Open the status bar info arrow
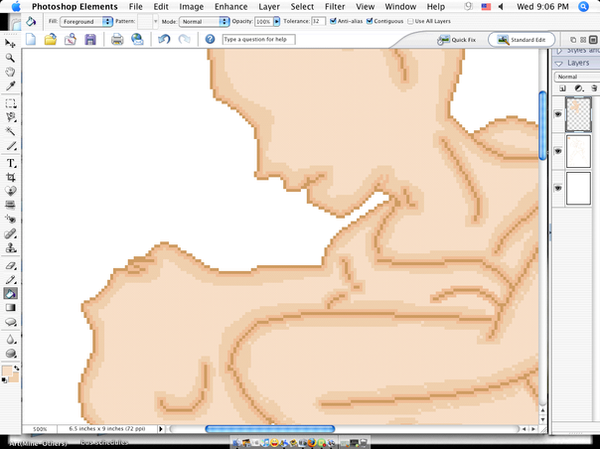600x449 pixels. pyautogui.click(x=161, y=429)
